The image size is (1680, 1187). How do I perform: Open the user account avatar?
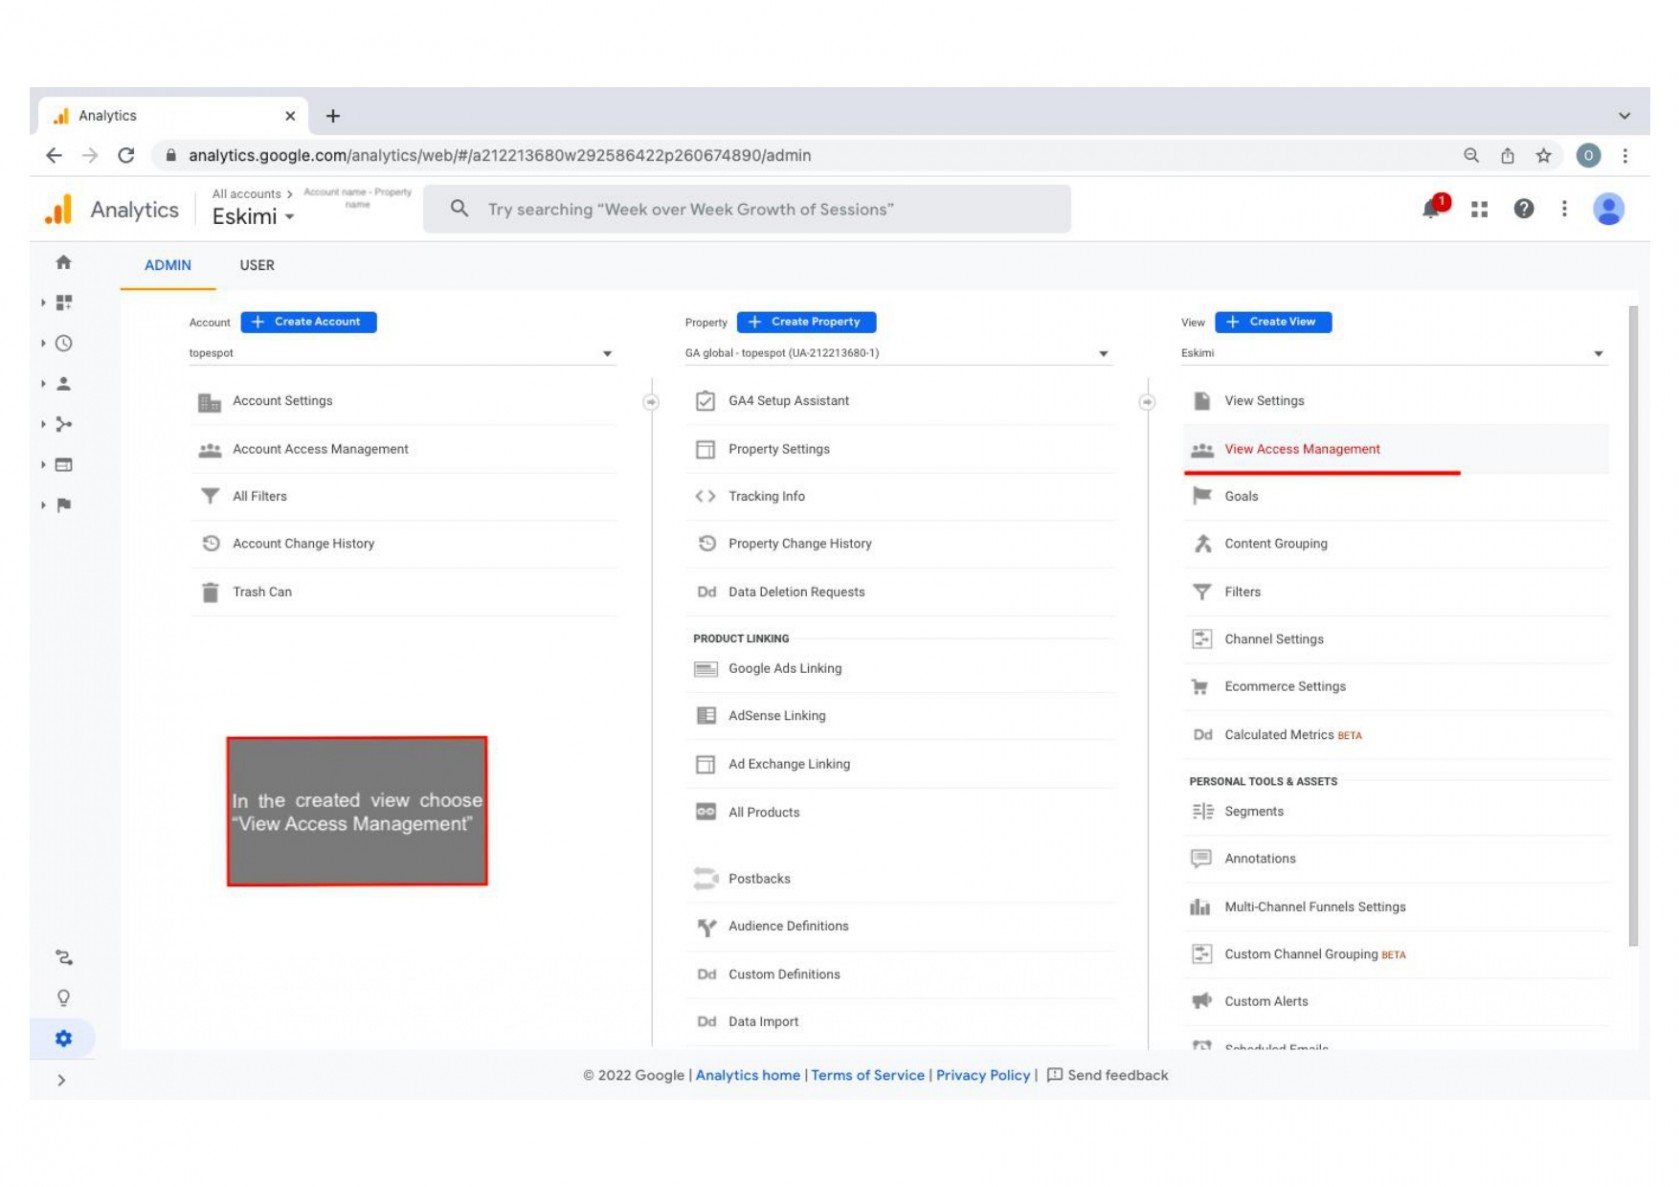(x=1608, y=208)
